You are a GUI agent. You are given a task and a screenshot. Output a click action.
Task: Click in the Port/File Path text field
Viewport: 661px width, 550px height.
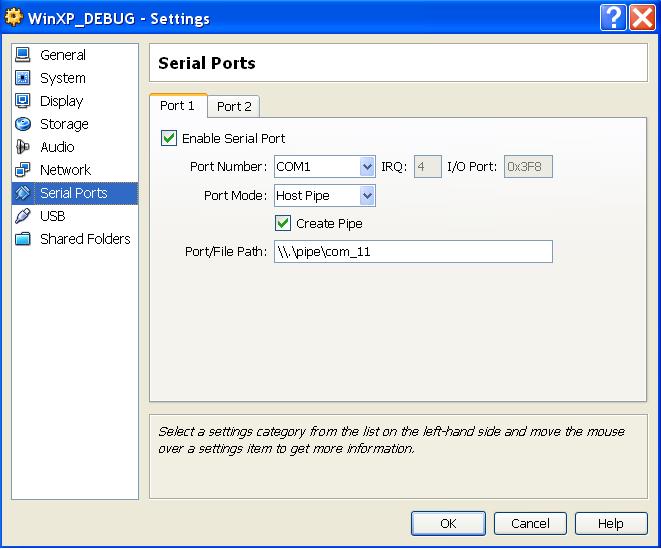pos(411,252)
